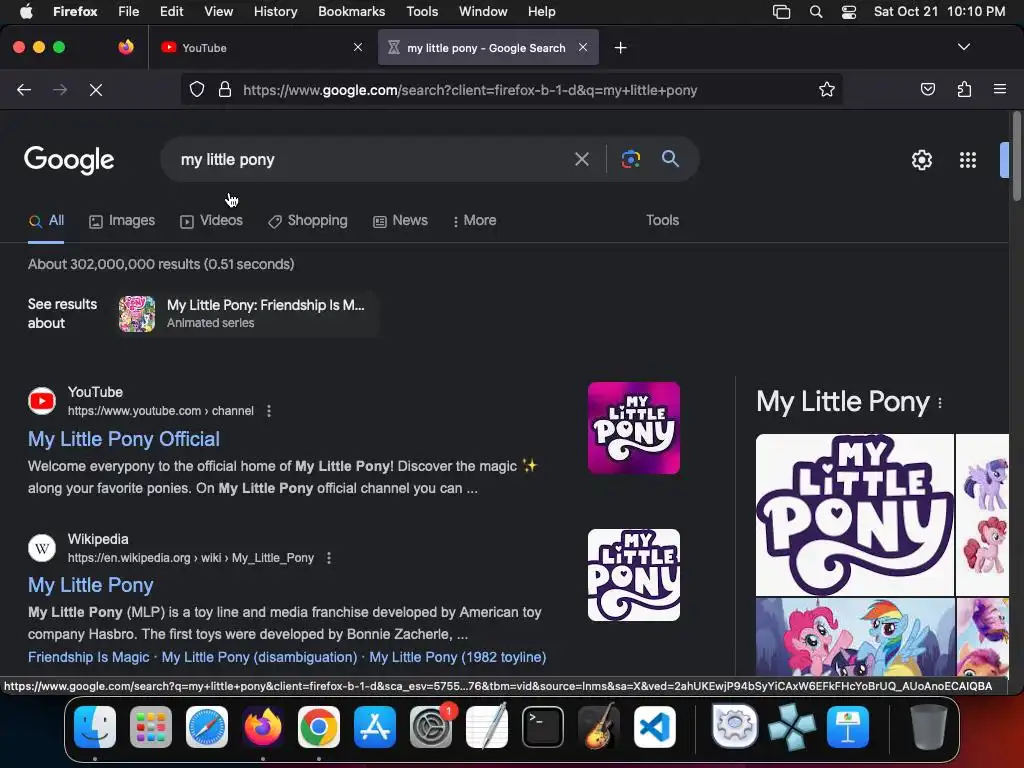This screenshot has height=768, width=1024.
Task: Select the Shopping search tab
Action: (308, 221)
